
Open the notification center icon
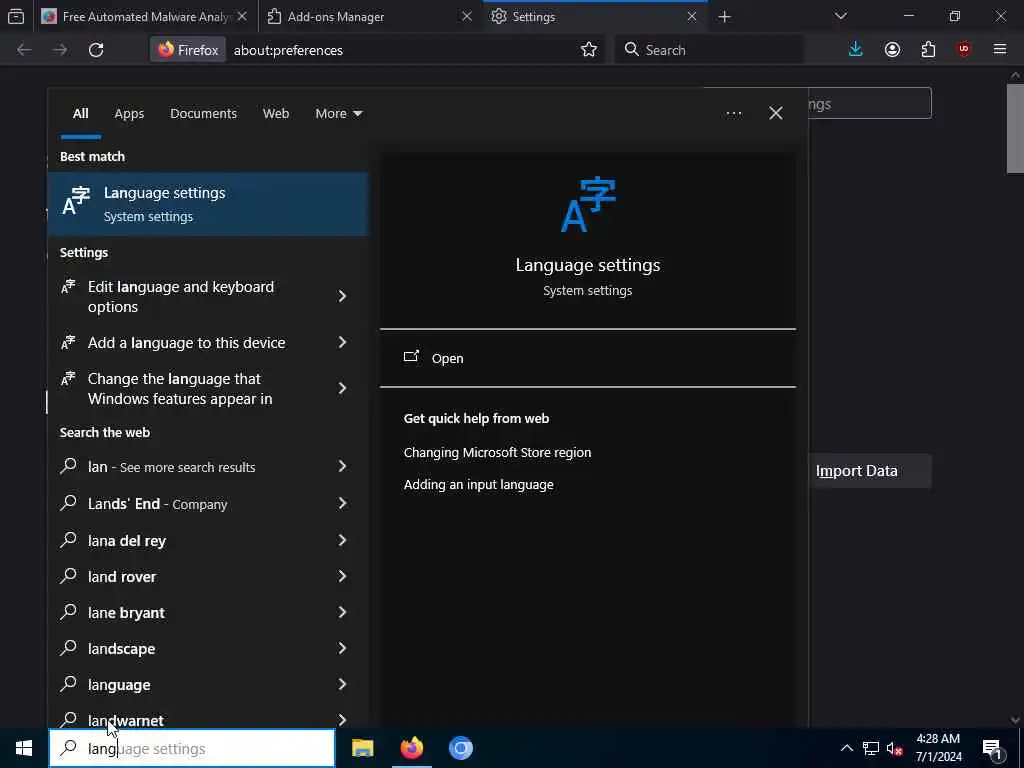993,748
